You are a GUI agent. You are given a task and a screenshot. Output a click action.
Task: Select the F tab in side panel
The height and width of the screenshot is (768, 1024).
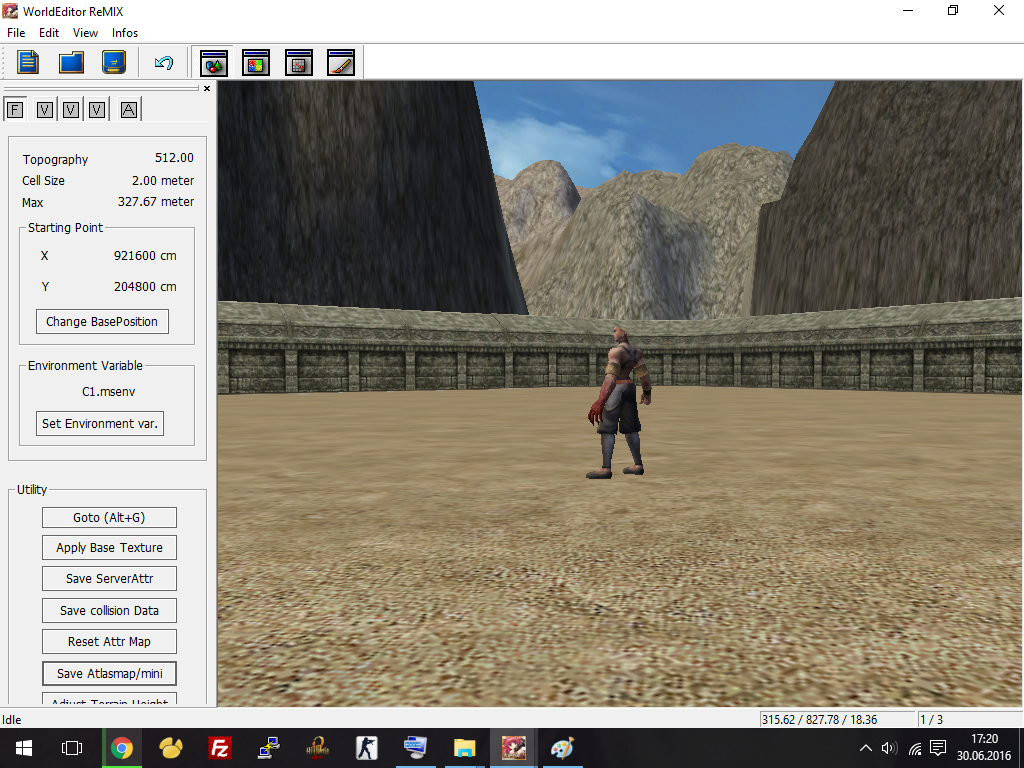point(15,110)
